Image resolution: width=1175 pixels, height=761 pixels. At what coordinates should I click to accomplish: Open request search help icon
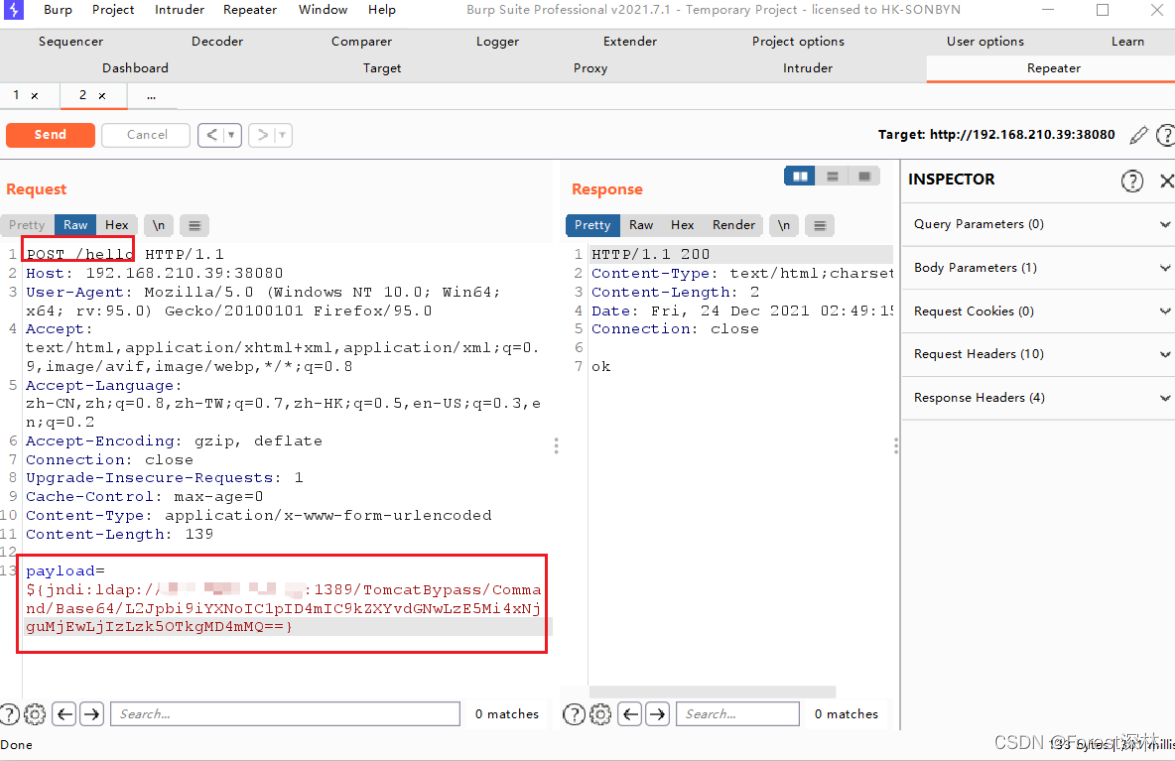point(10,715)
